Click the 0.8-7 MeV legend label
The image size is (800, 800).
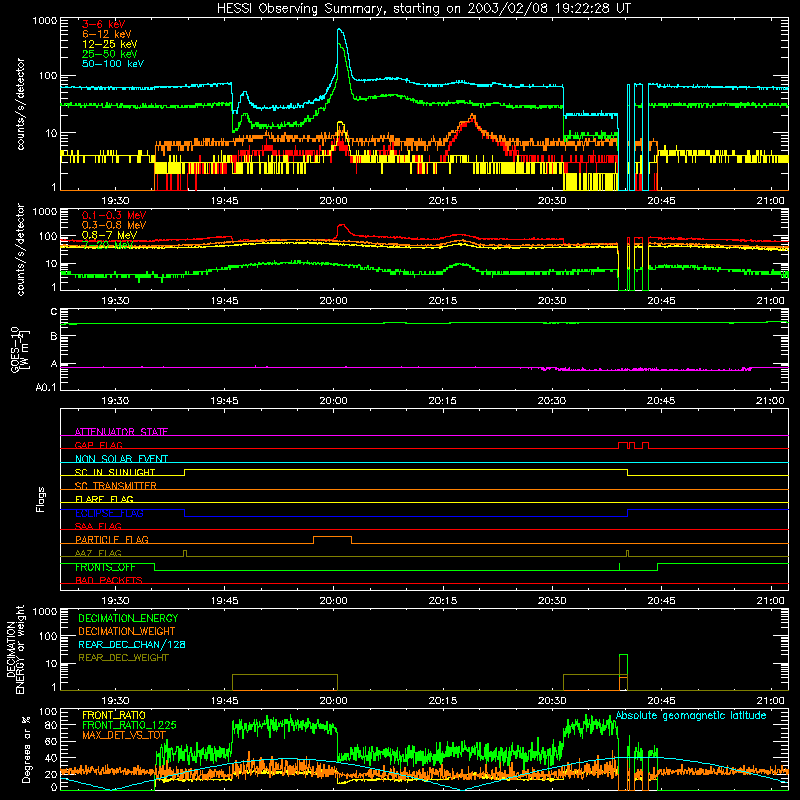109,235
